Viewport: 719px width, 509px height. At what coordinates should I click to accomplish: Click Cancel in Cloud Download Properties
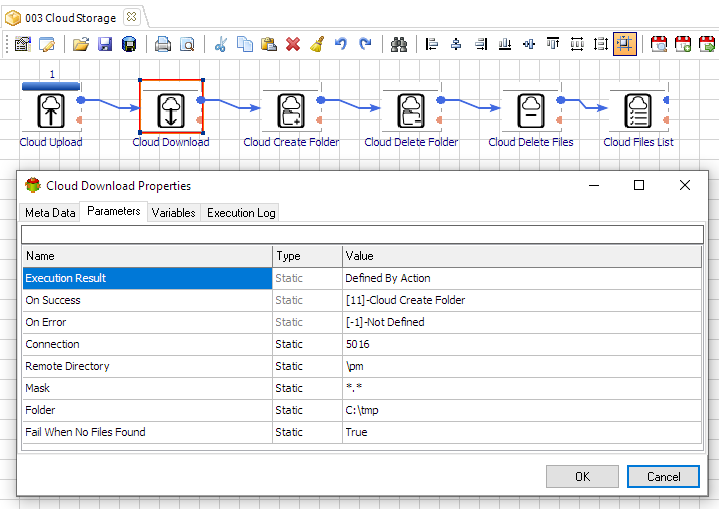click(x=664, y=476)
